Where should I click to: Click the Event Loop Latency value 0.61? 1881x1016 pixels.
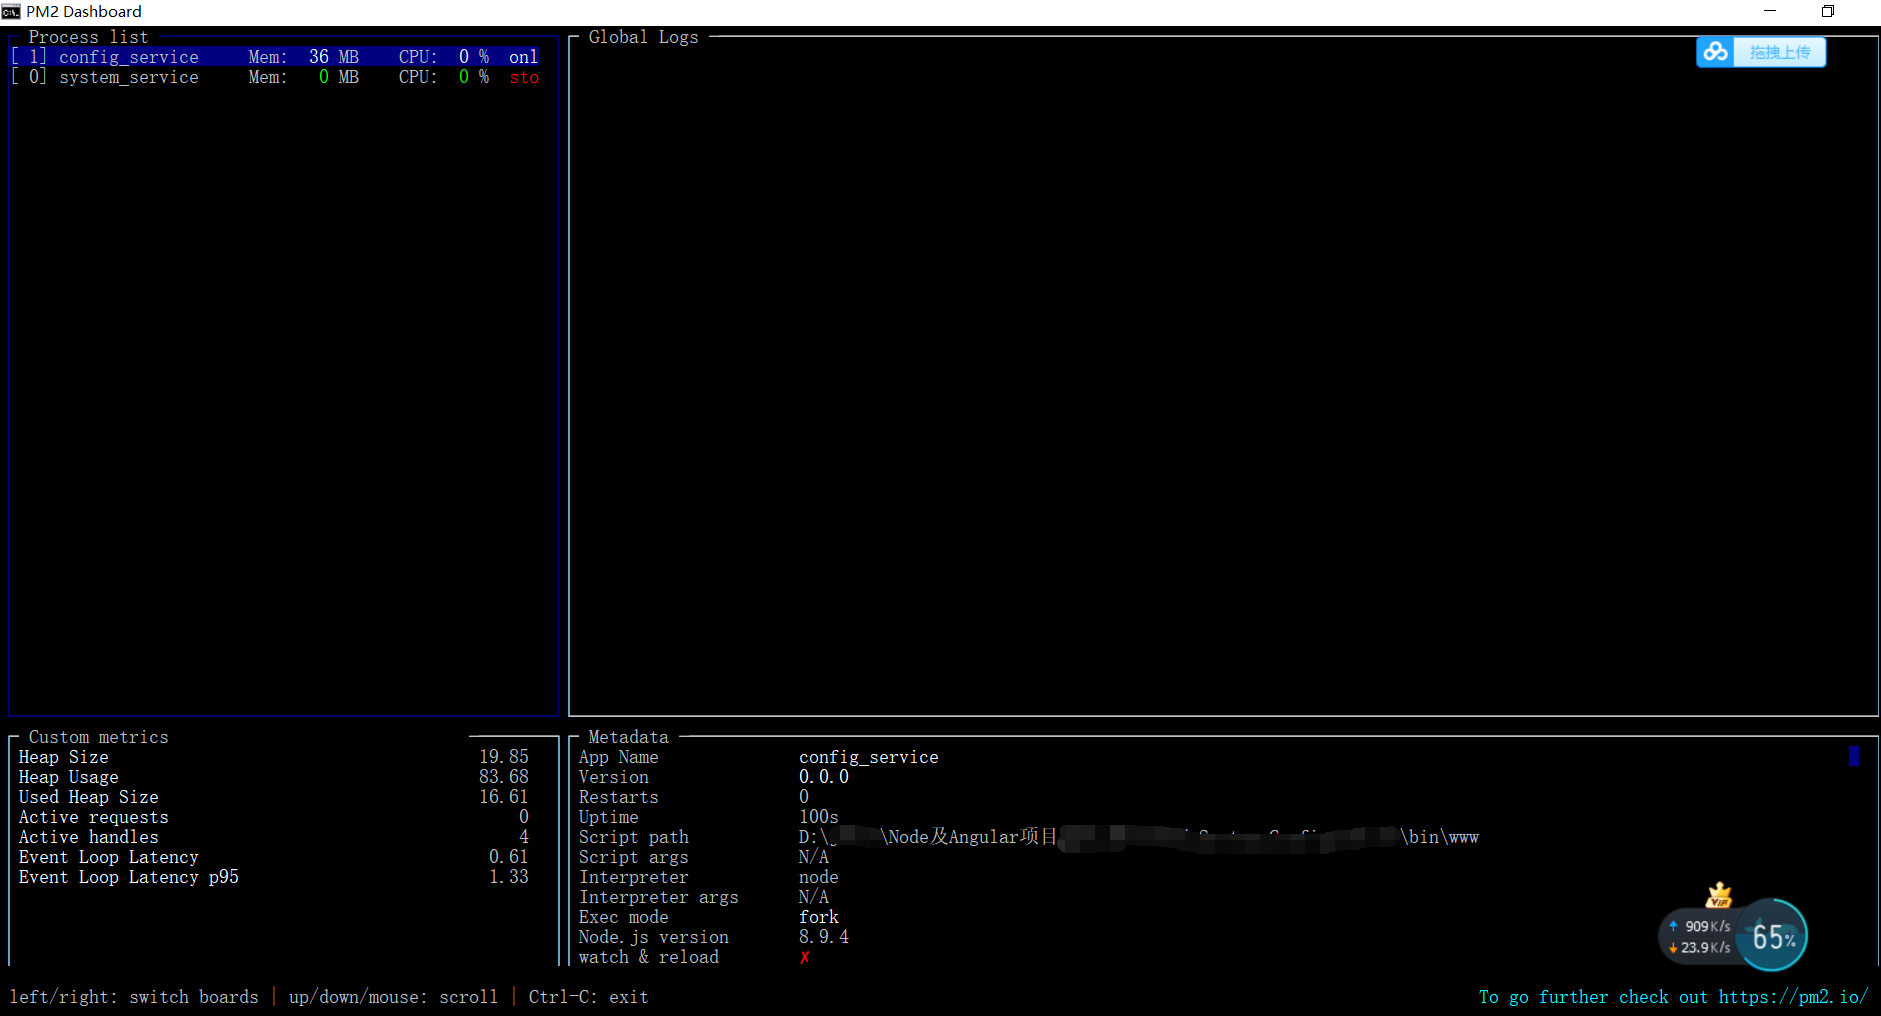click(508, 857)
